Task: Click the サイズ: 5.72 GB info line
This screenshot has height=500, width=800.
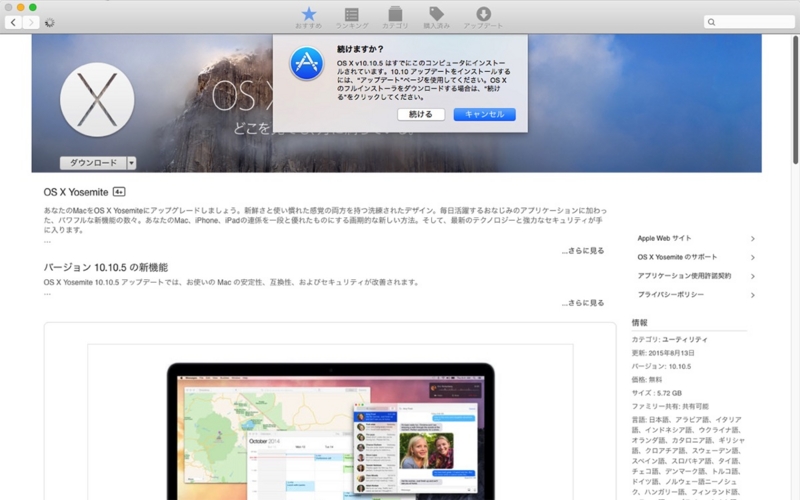Action: click(657, 393)
